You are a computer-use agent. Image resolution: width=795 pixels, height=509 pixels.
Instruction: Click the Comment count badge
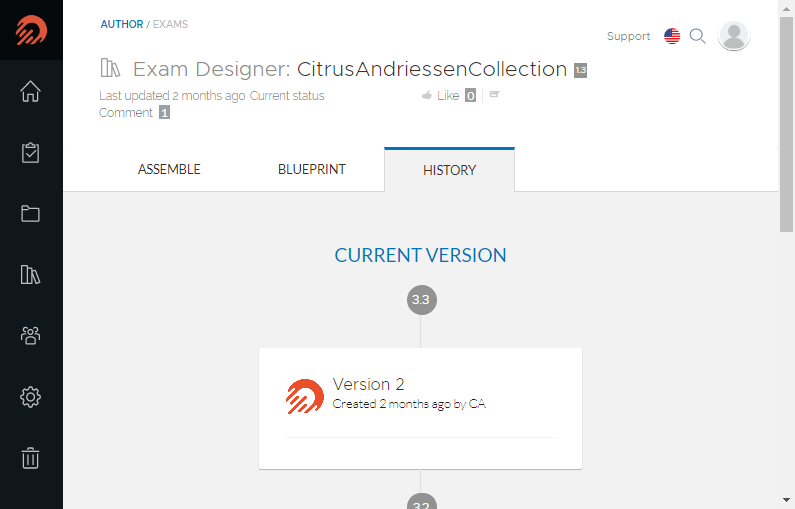click(164, 113)
